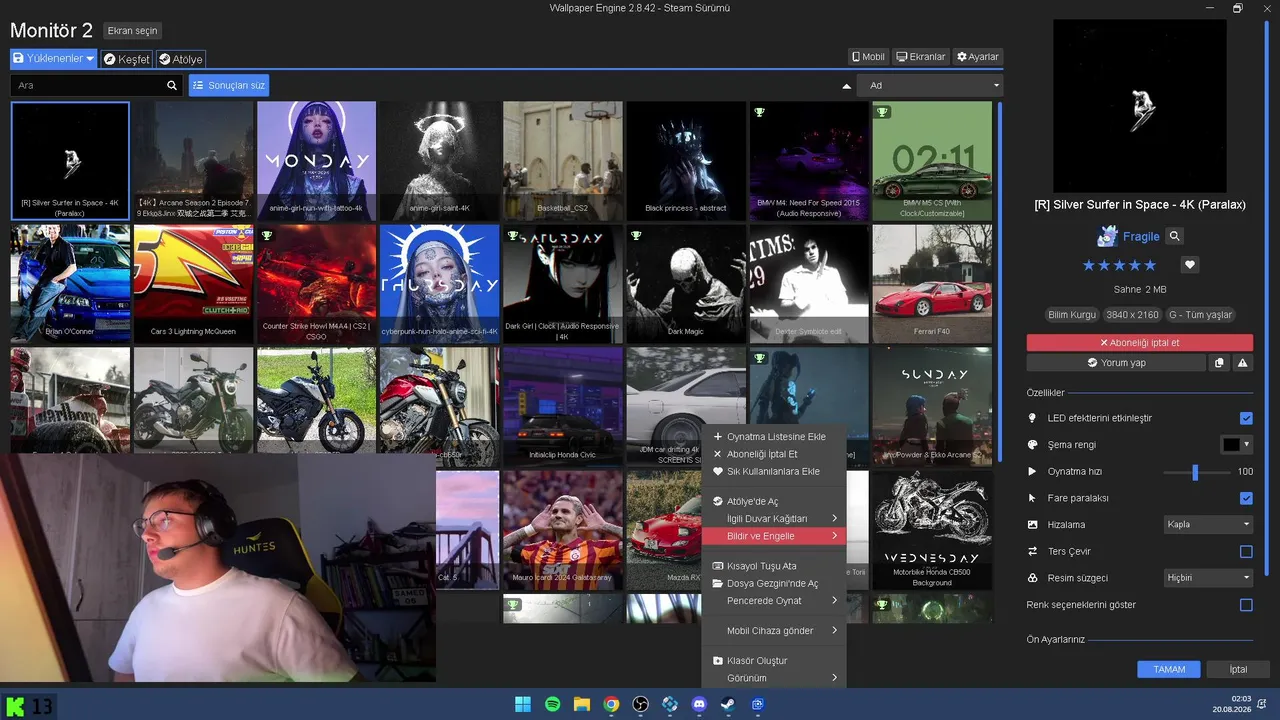Expand the Pencerede Oynat submenu
1280x720 pixels.
(x=774, y=601)
